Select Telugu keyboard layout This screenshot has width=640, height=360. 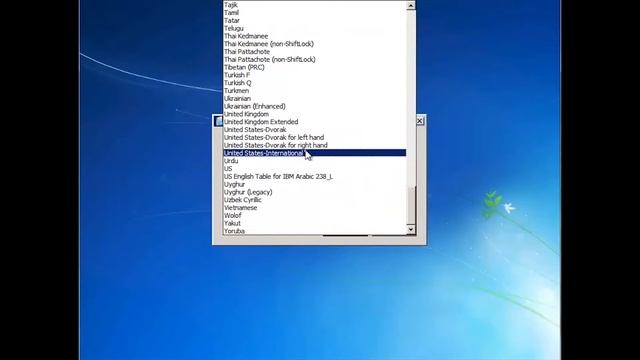[x=315, y=28]
